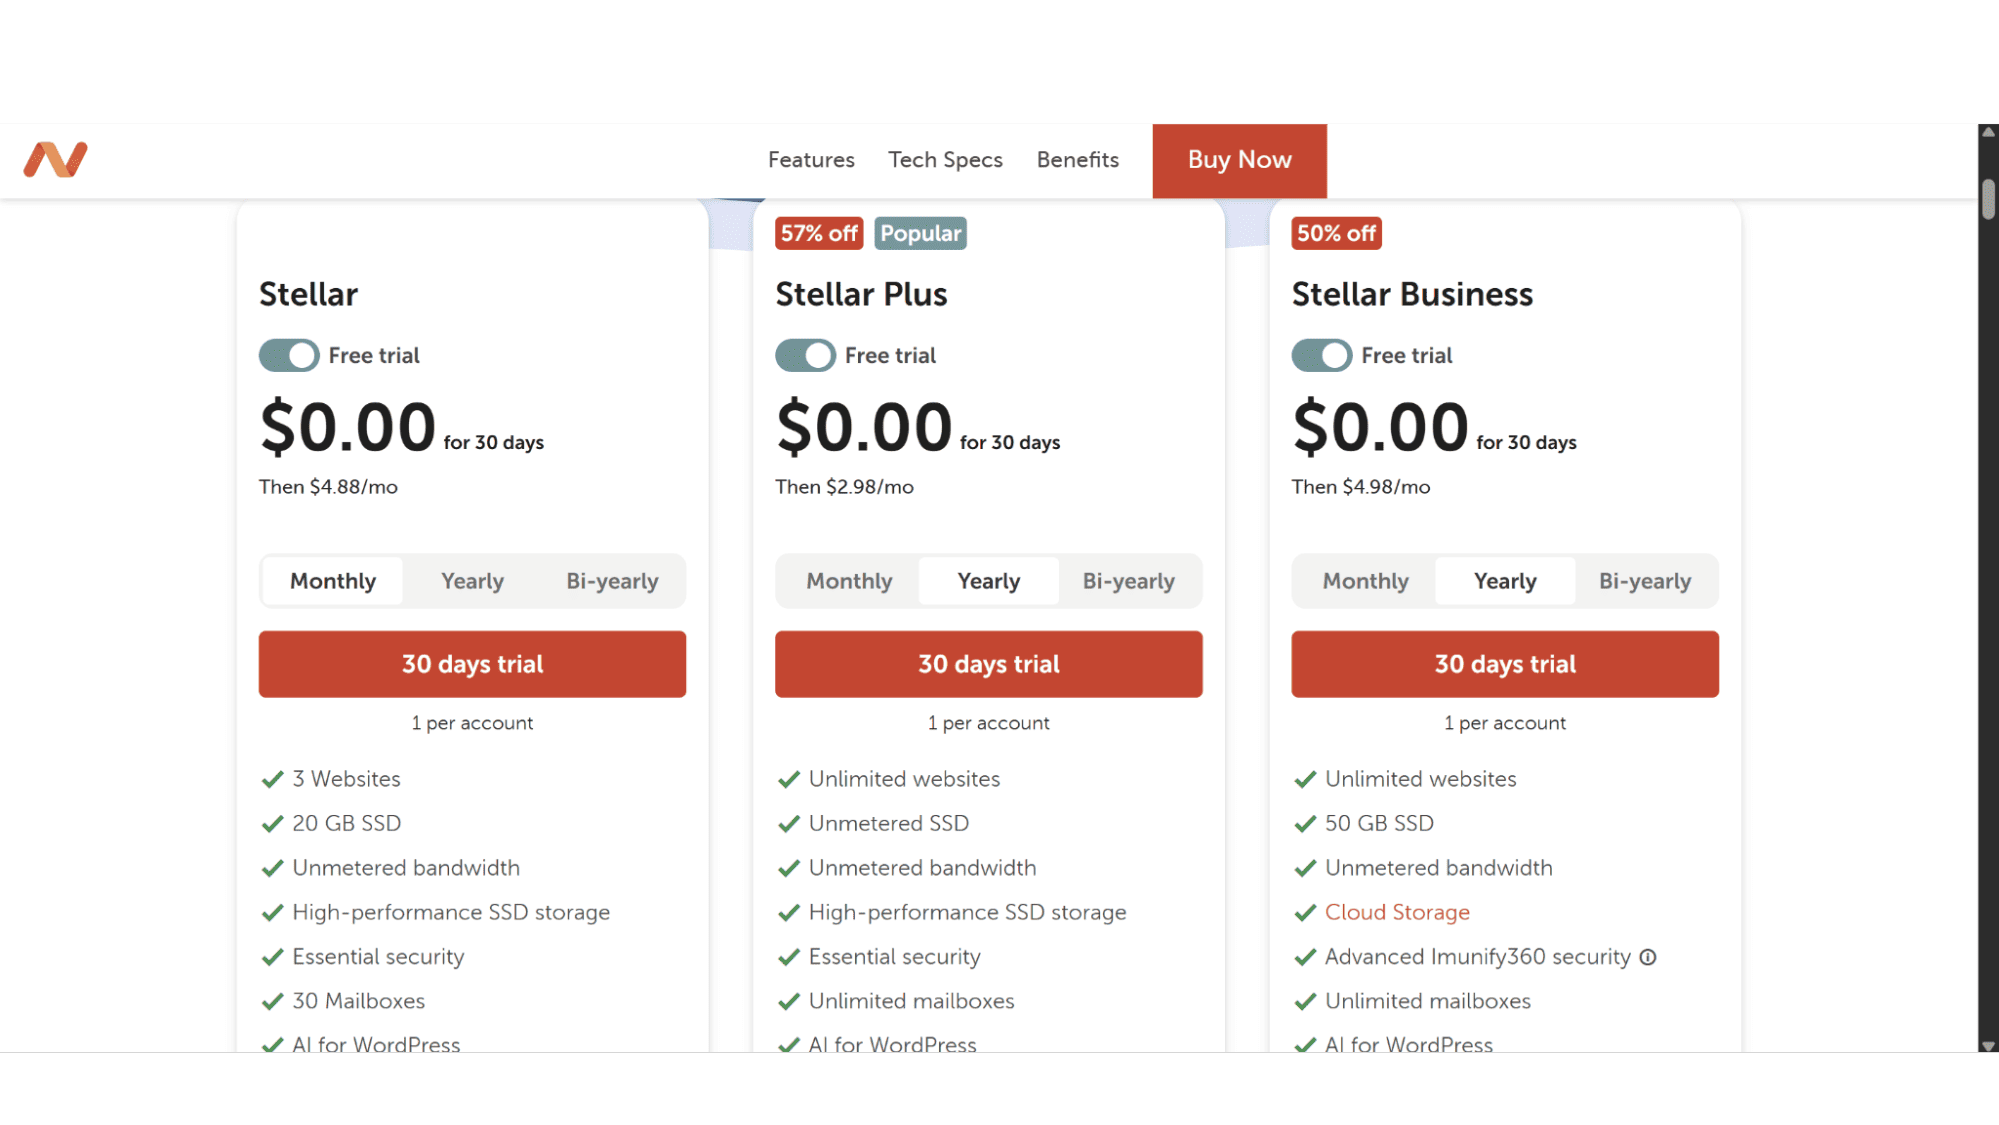This screenshot has height=1125, width=1999.
Task: Select Monthly billing for Stellar Business
Action: 1365,581
